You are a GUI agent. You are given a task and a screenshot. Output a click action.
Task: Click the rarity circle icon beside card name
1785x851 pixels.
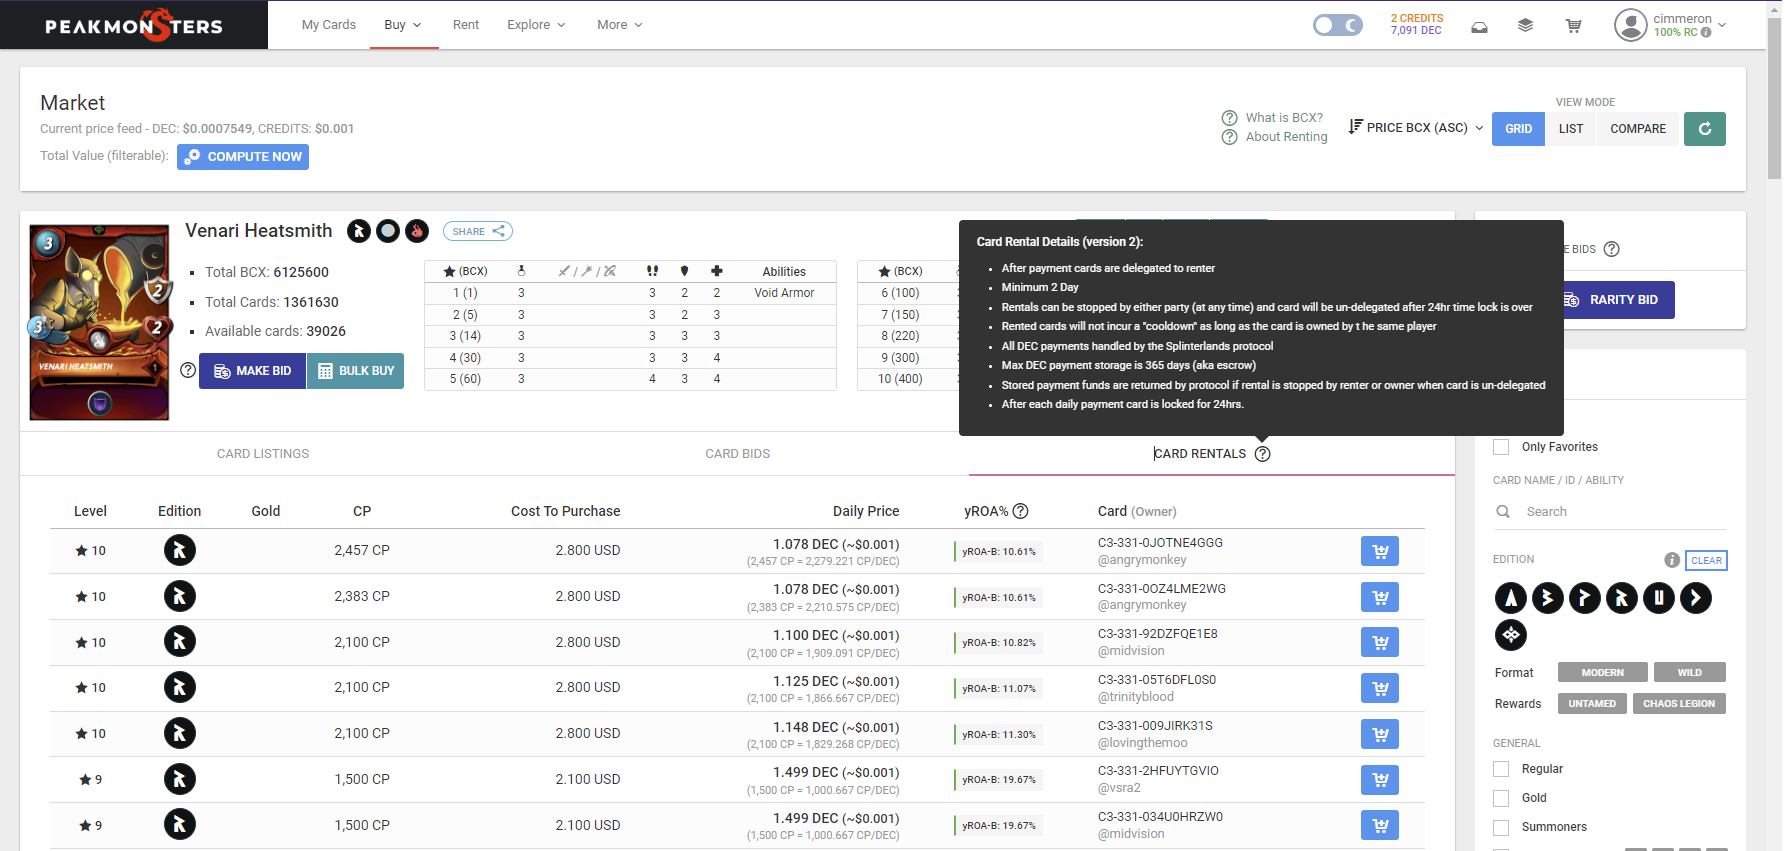pos(388,231)
